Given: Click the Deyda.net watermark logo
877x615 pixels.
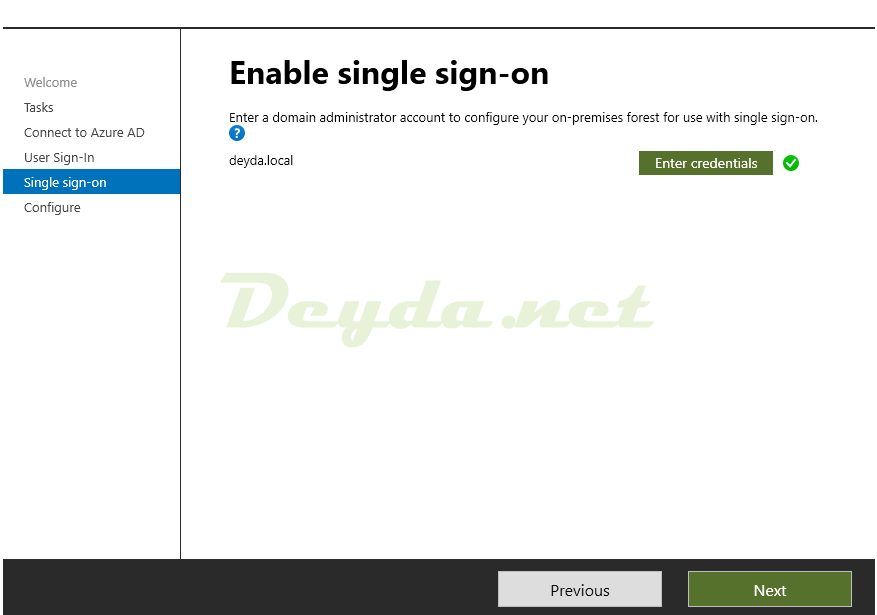Looking at the screenshot, I should click(437, 308).
